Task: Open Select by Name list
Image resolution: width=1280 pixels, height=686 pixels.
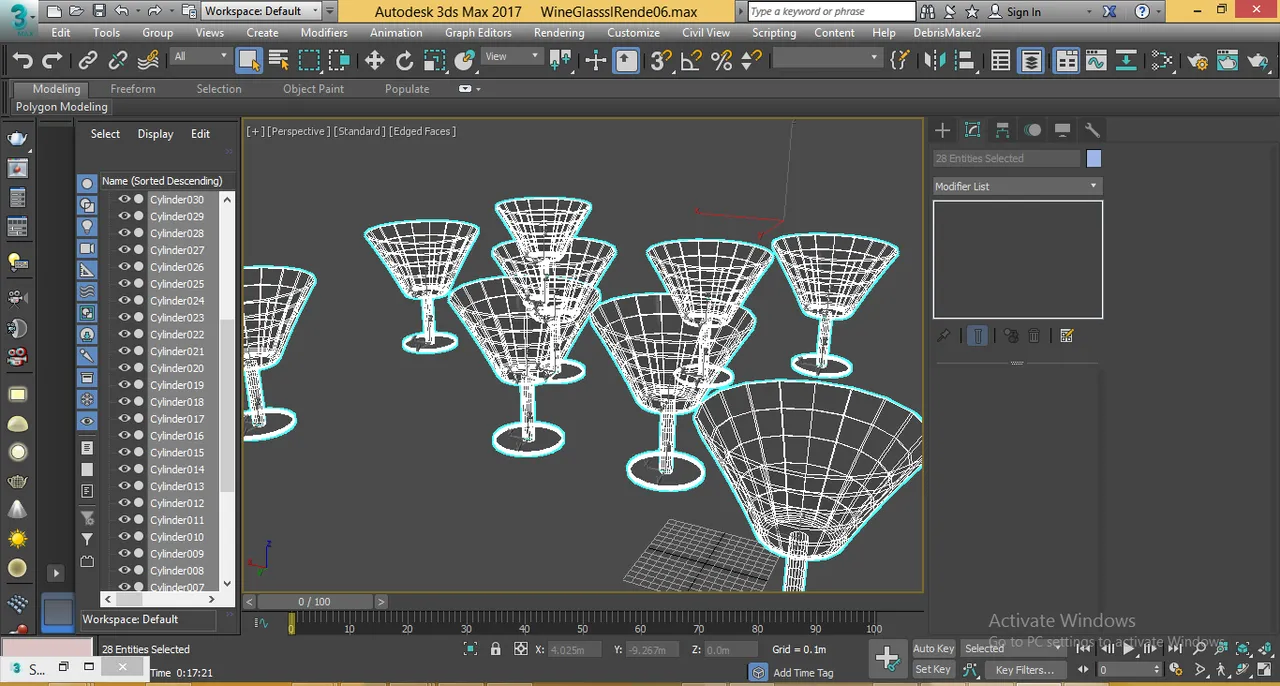Action: (x=279, y=61)
